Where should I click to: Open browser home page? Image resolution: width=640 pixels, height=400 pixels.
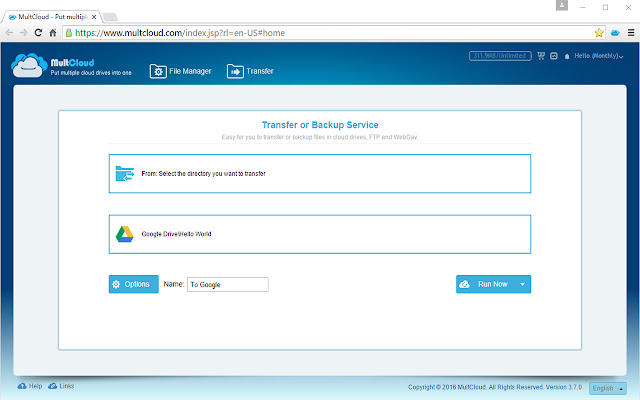(53, 33)
